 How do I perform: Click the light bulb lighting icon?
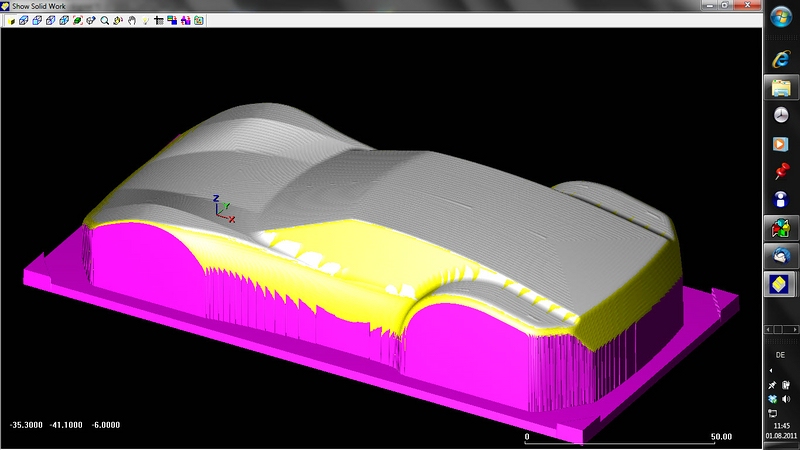tap(145, 19)
